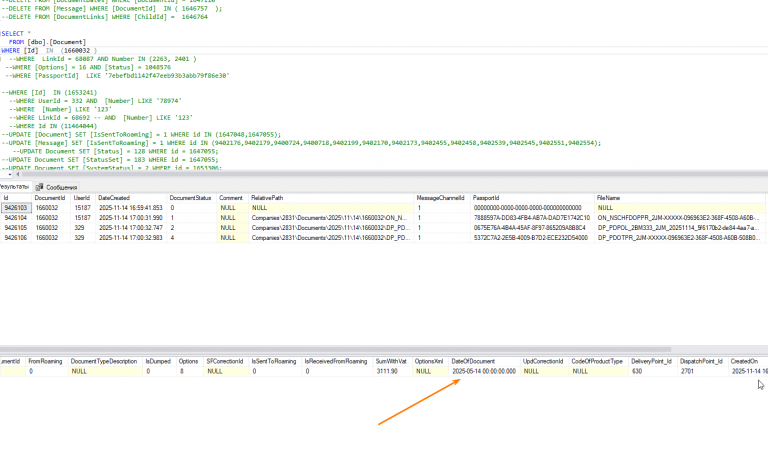Select the IsReceivedFromRoaming column header
The height and width of the screenshot is (460, 768).
tap(337, 362)
